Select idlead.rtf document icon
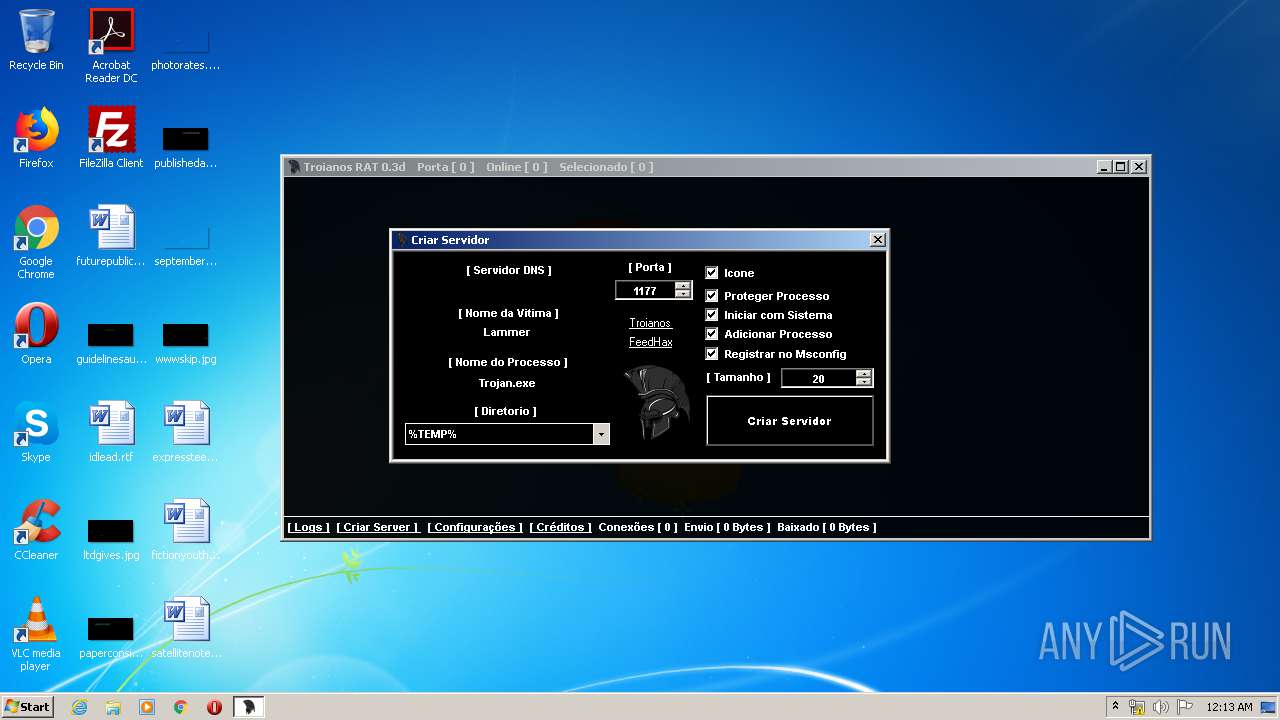The height and width of the screenshot is (720, 1280). 111,432
